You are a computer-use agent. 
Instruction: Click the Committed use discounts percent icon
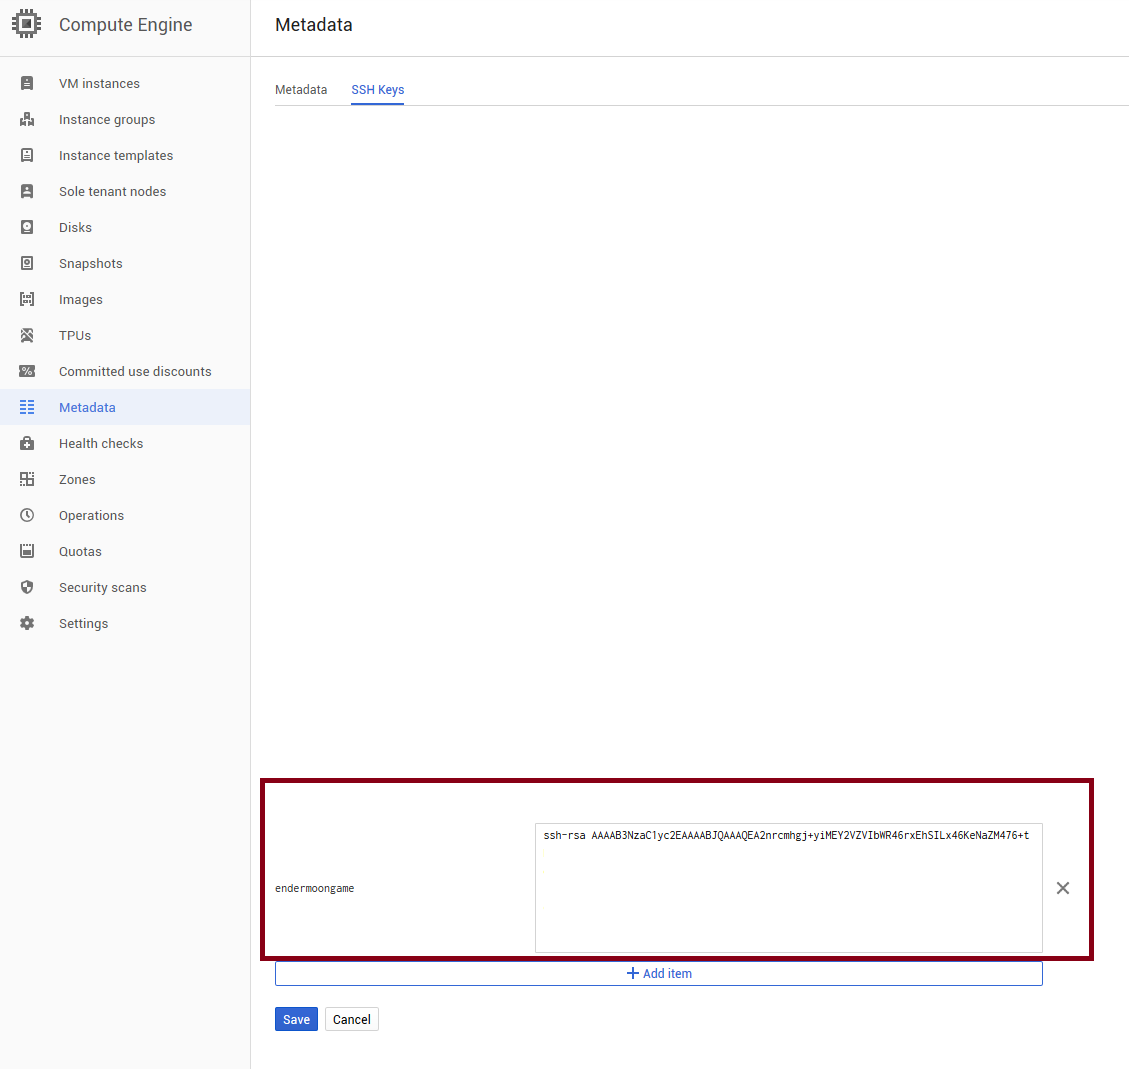point(27,371)
